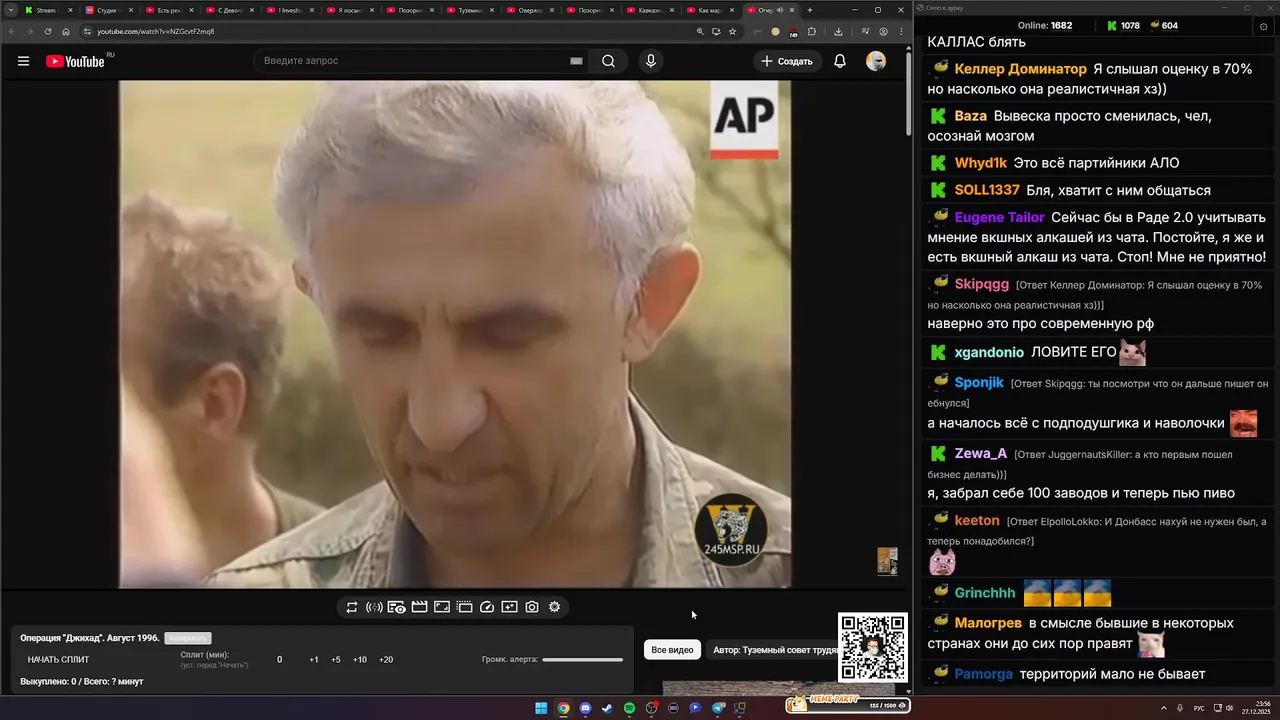Click the address bar URL
1280x720 pixels.
coord(155,31)
